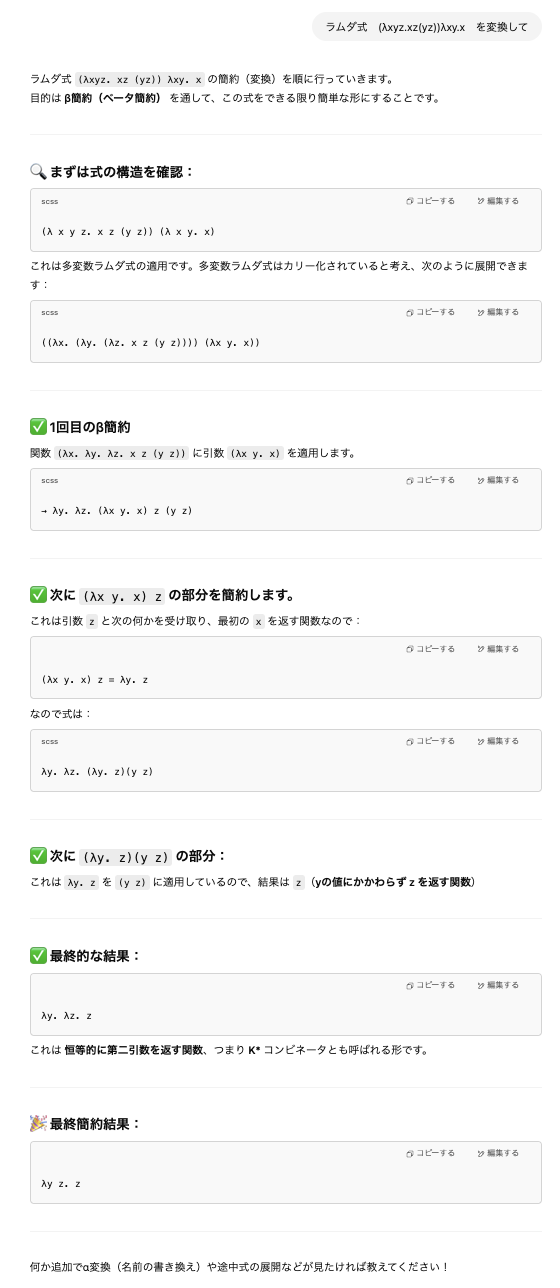Copy the 最終簡約結果 block λy z. z
The height and width of the screenshot is (1288, 560).
[430, 1153]
